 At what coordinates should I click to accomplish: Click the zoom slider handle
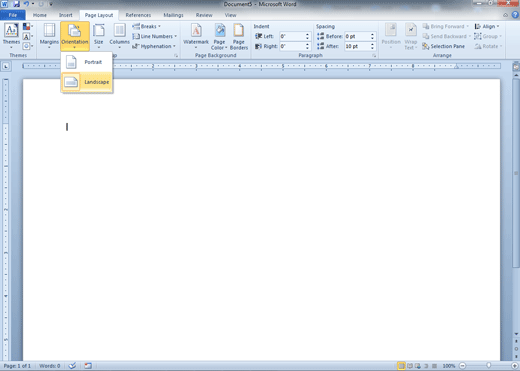(489, 366)
